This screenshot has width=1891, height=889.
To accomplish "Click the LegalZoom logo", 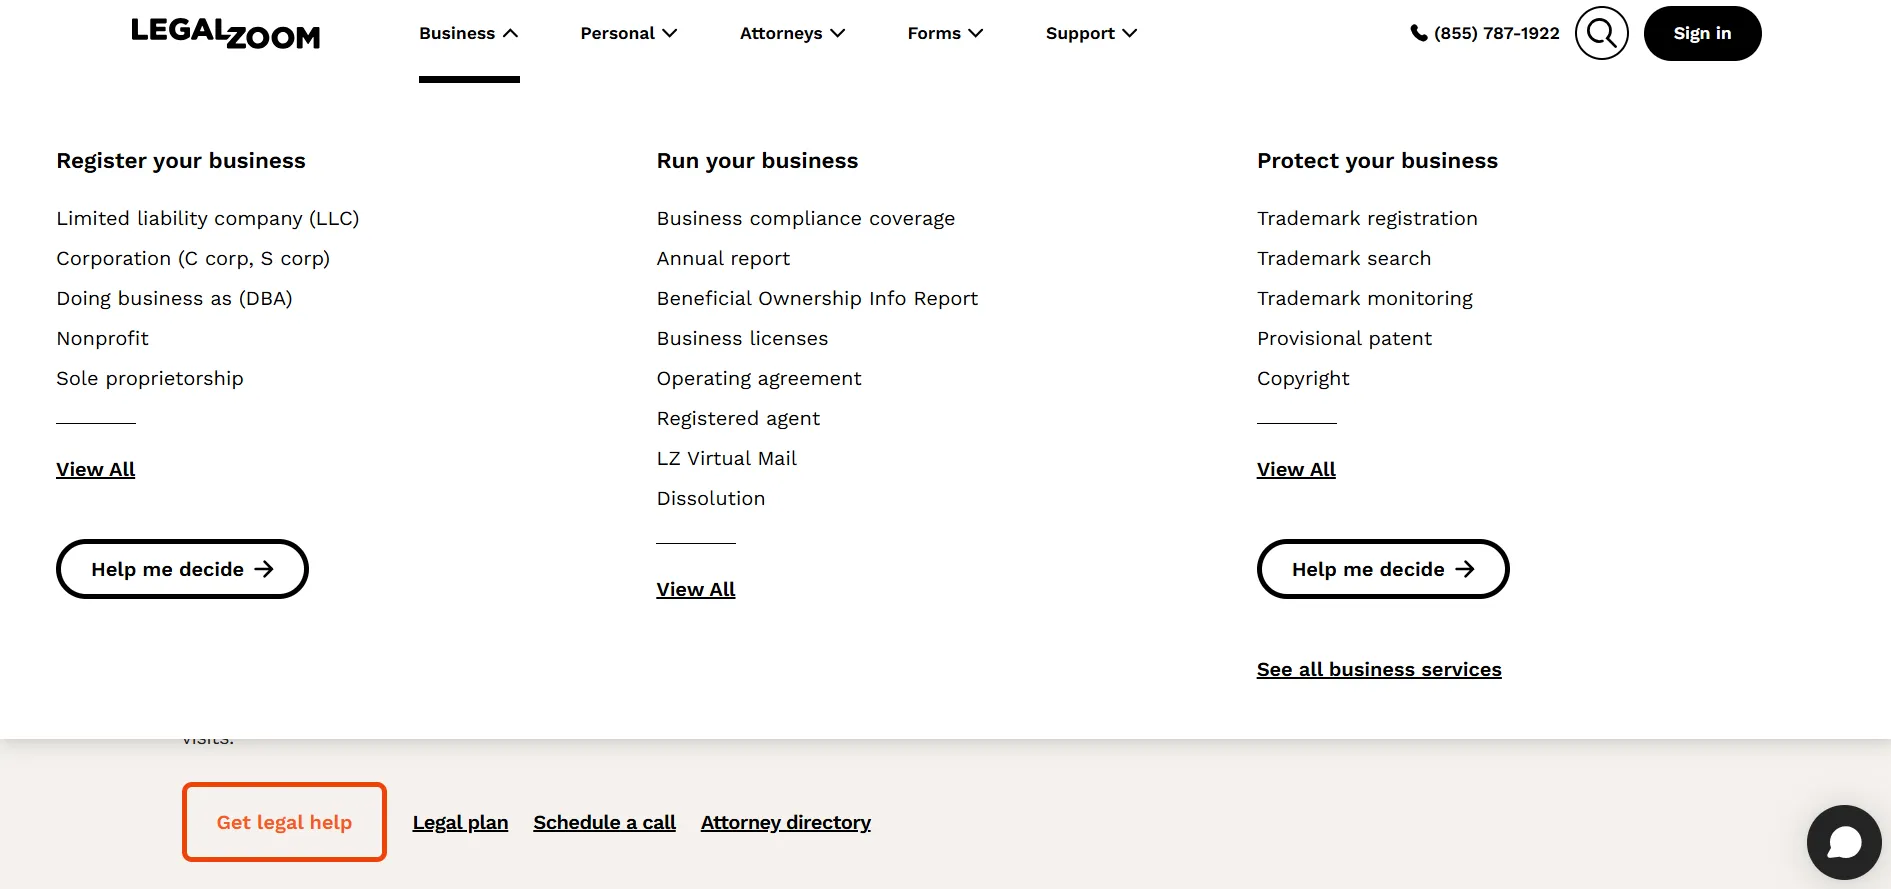I will 225,34.
